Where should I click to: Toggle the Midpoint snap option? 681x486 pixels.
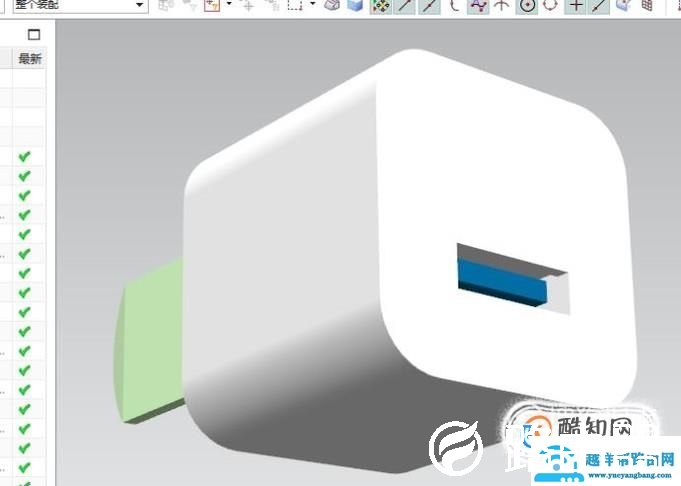(x=428, y=6)
